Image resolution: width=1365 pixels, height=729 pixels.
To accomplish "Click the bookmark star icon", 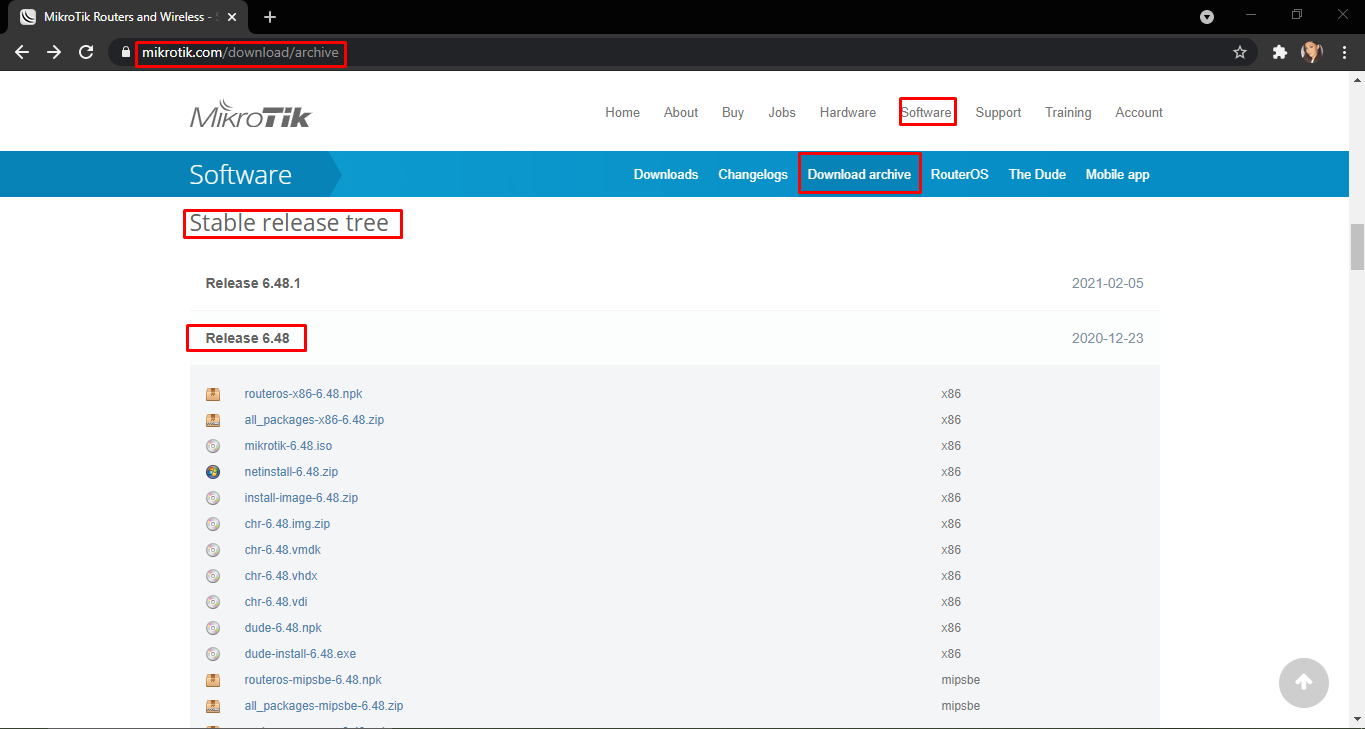I will (x=1239, y=51).
